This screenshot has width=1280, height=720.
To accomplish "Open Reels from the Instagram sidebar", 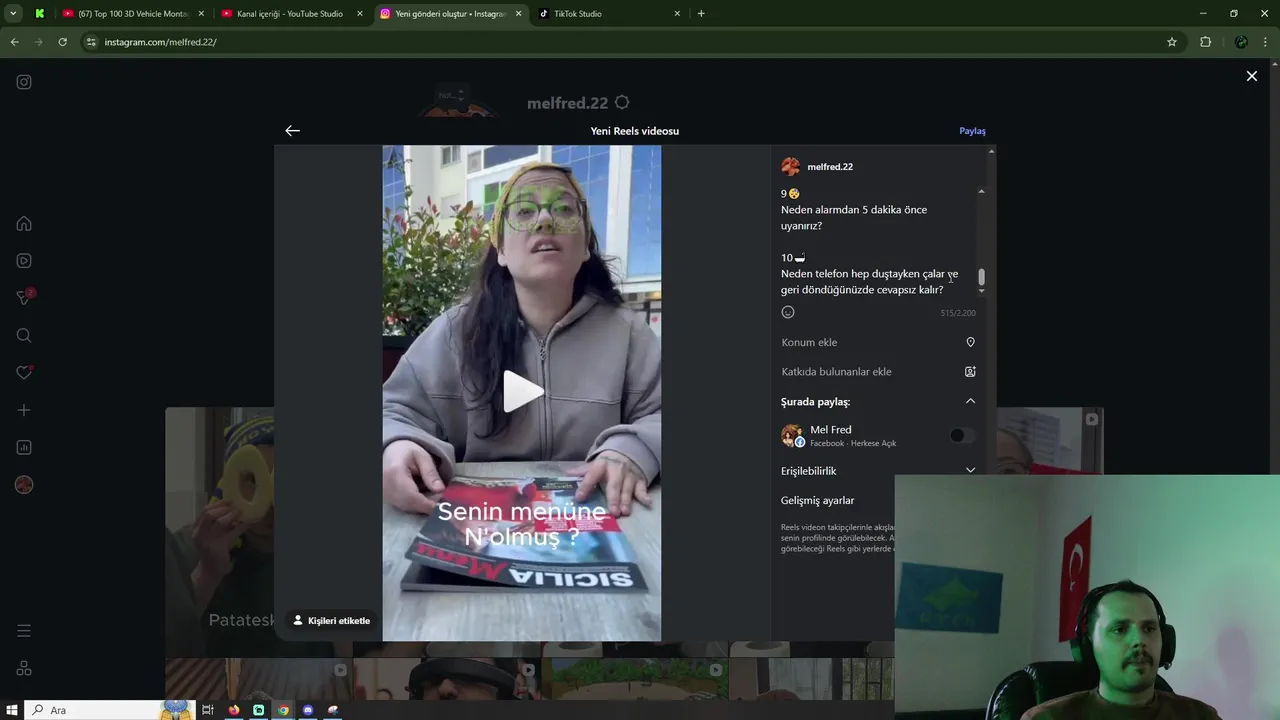I will (24, 261).
